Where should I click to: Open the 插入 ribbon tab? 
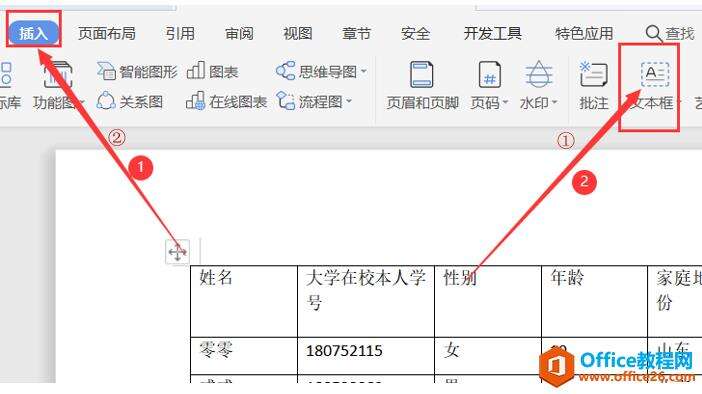click(x=34, y=33)
